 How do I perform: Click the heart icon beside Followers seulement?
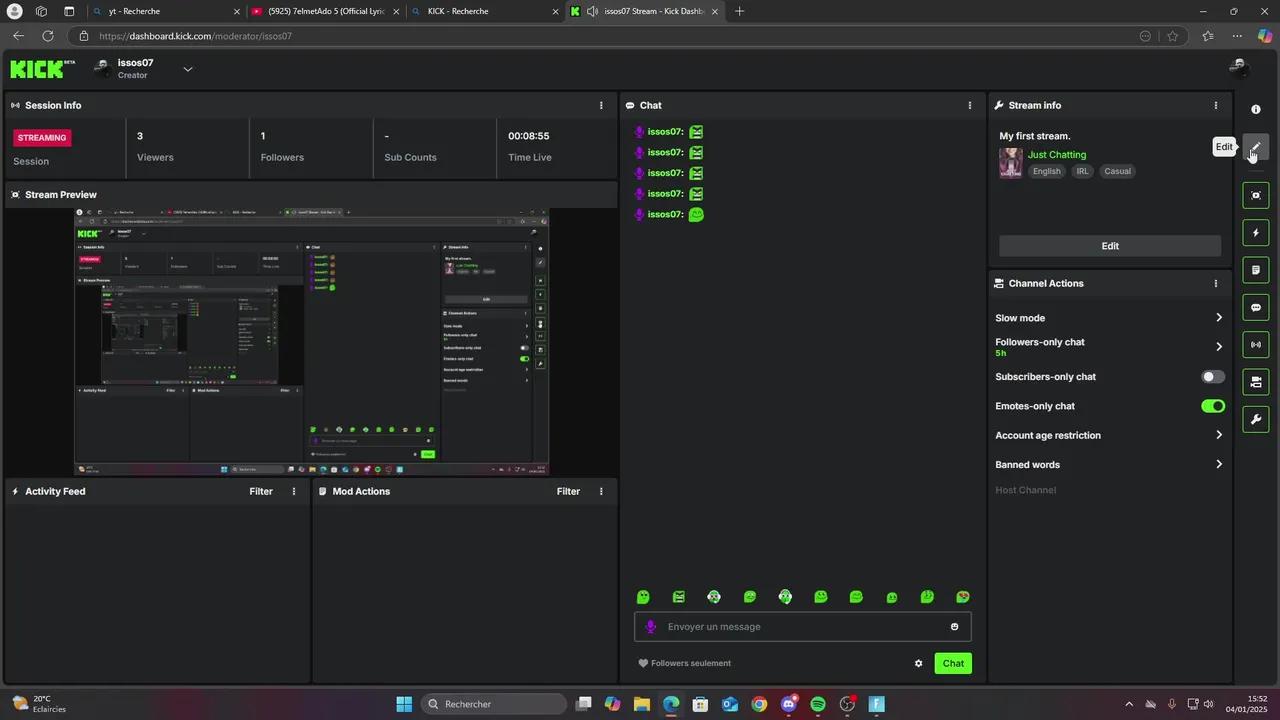643,663
